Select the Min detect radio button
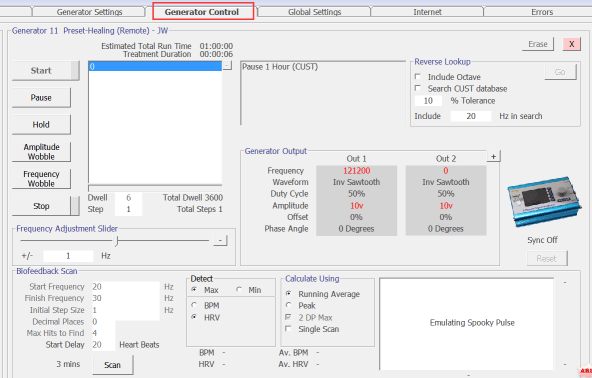Image resolution: width=592 pixels, height=378 pixels. [239, 290]
